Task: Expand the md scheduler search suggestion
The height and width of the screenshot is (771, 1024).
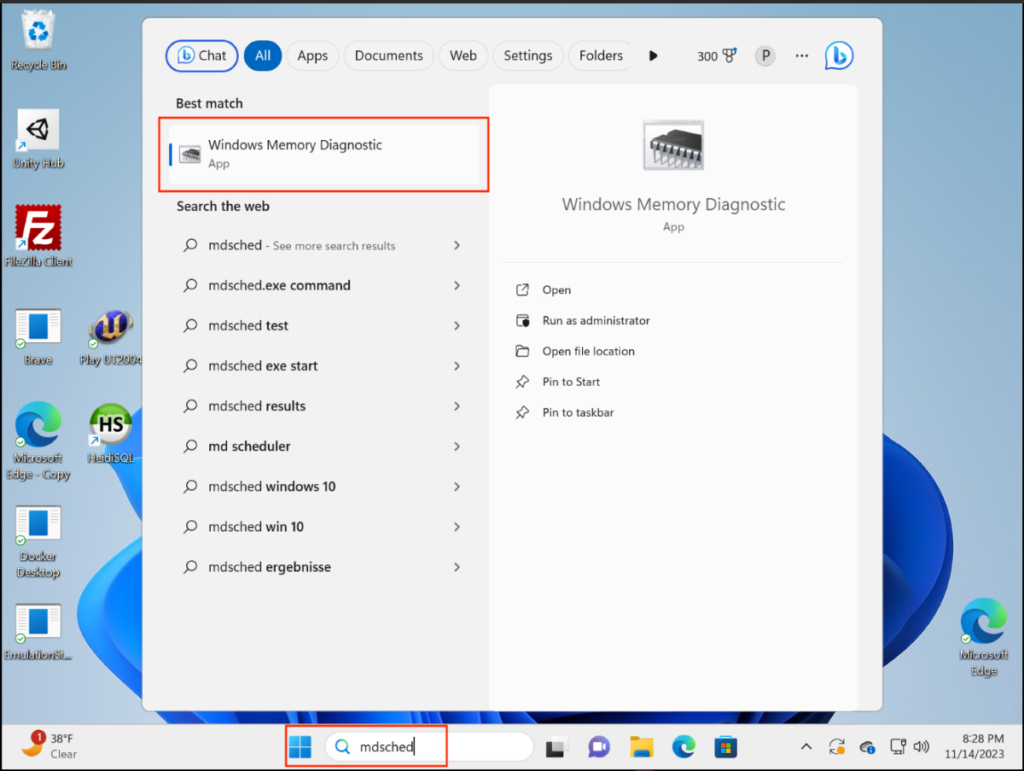Action: pyautogui.click(x=456, y=446)
